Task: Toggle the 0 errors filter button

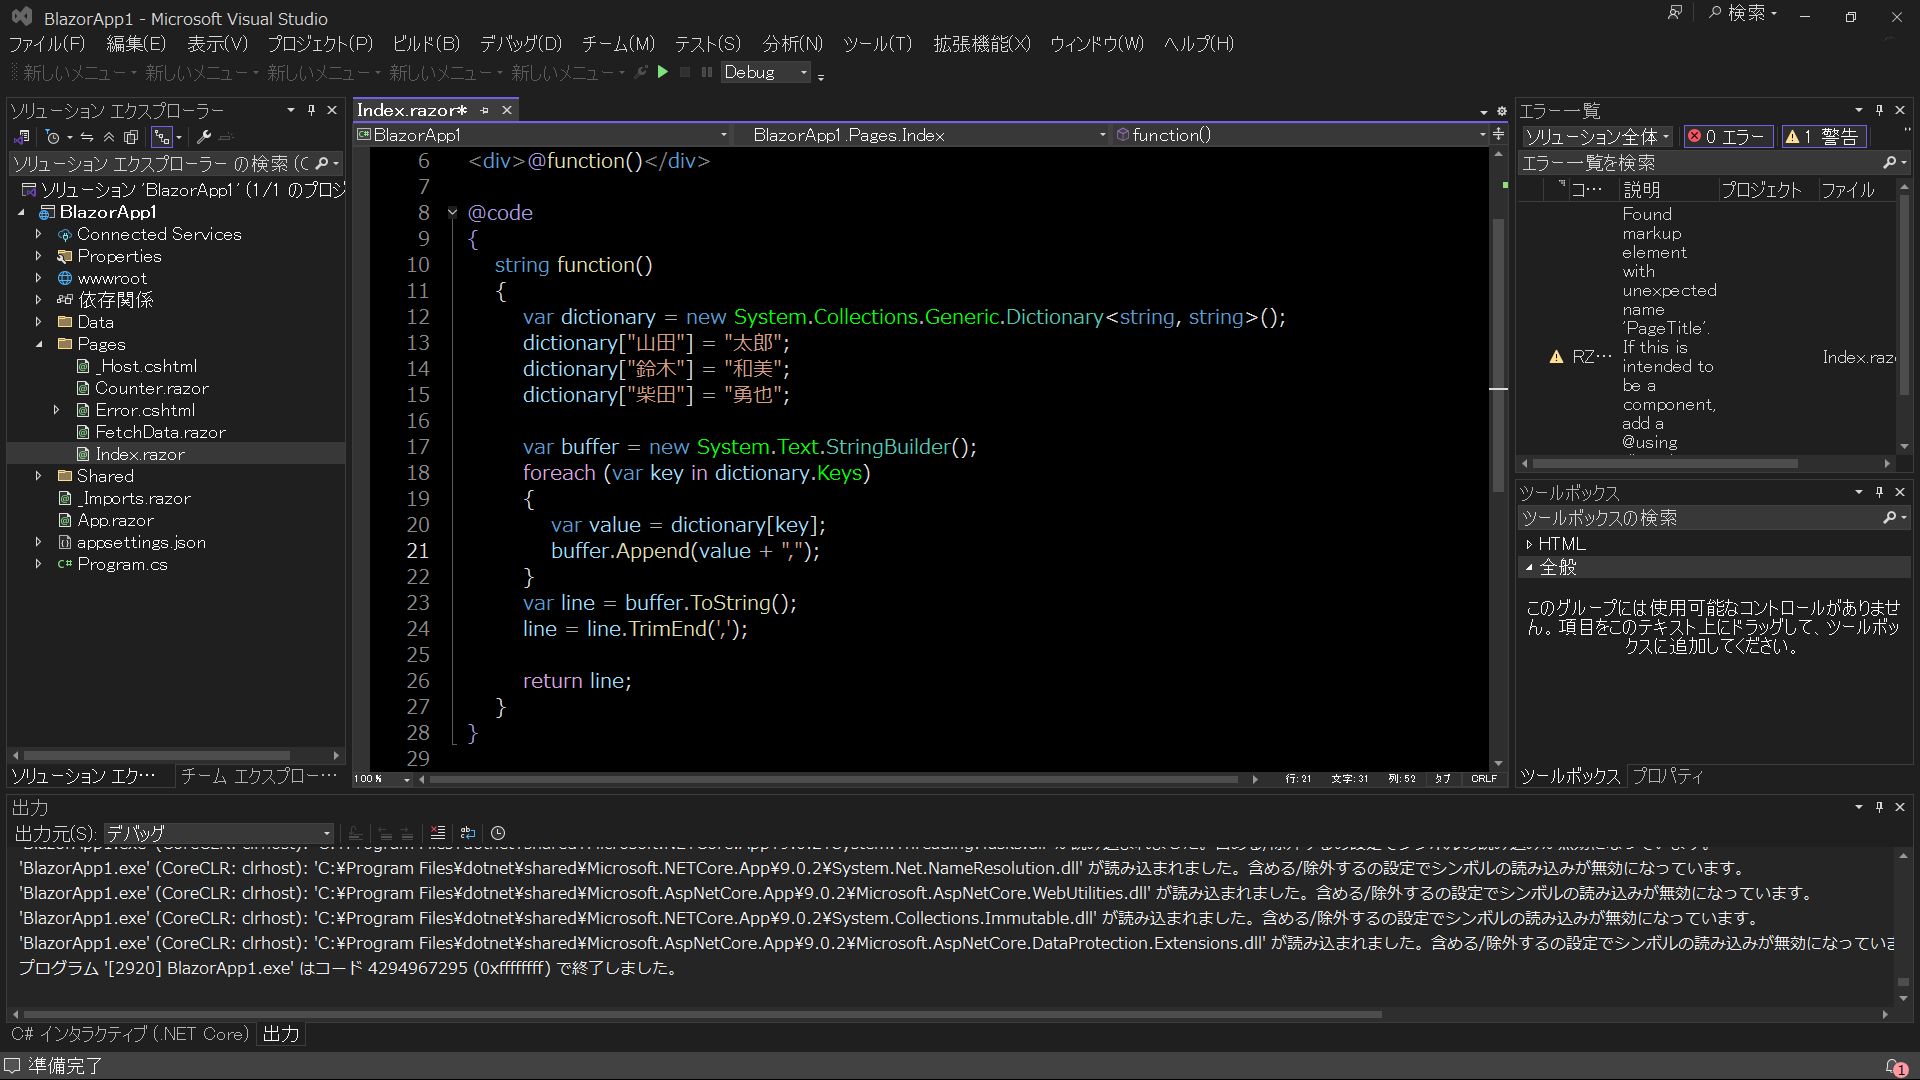Action: point(1727,137)
